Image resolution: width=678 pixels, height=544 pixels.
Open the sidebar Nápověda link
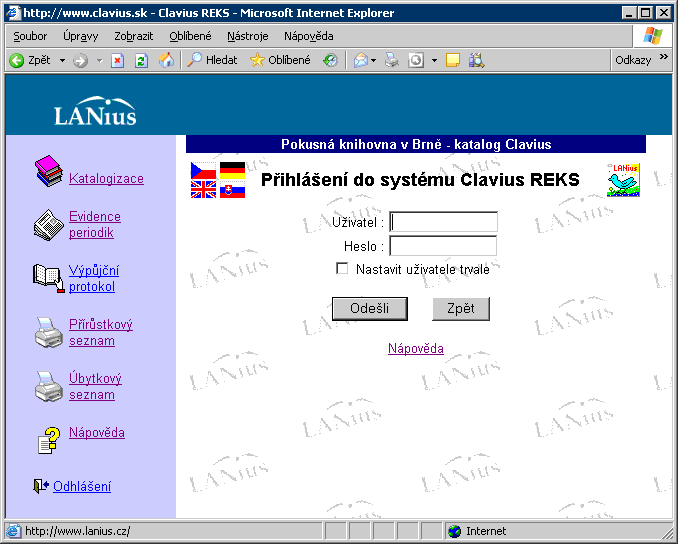coord(97,432)
